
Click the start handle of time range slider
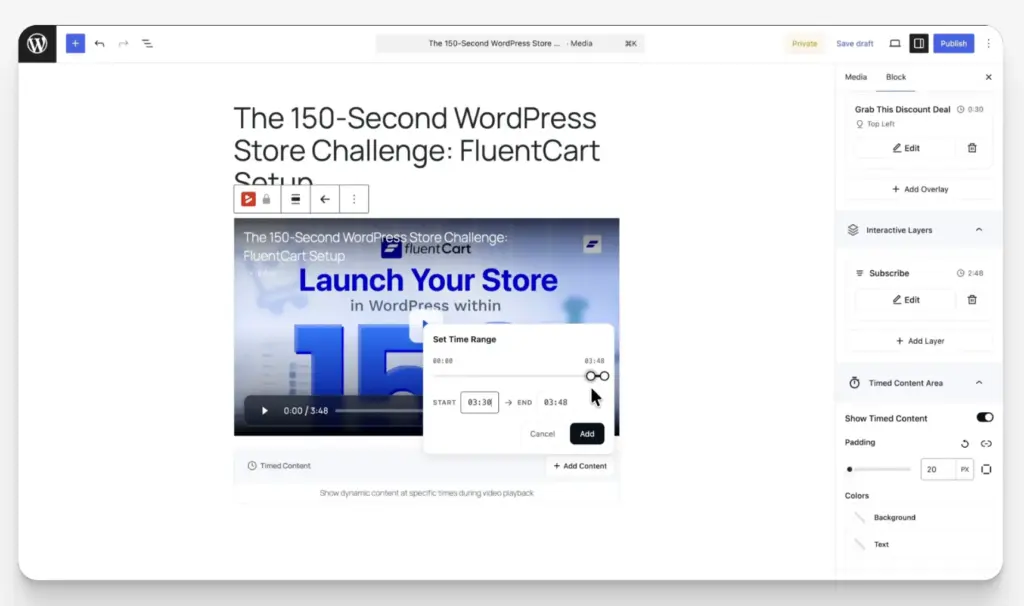point(590,376)
